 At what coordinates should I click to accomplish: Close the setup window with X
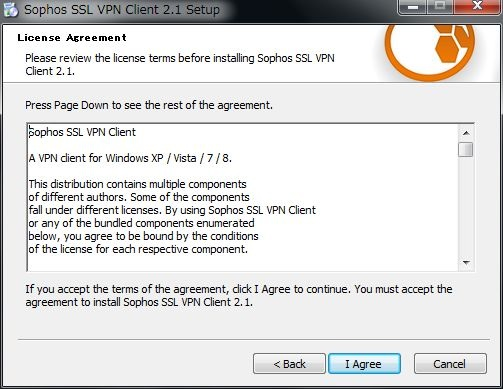coord(477,7)
